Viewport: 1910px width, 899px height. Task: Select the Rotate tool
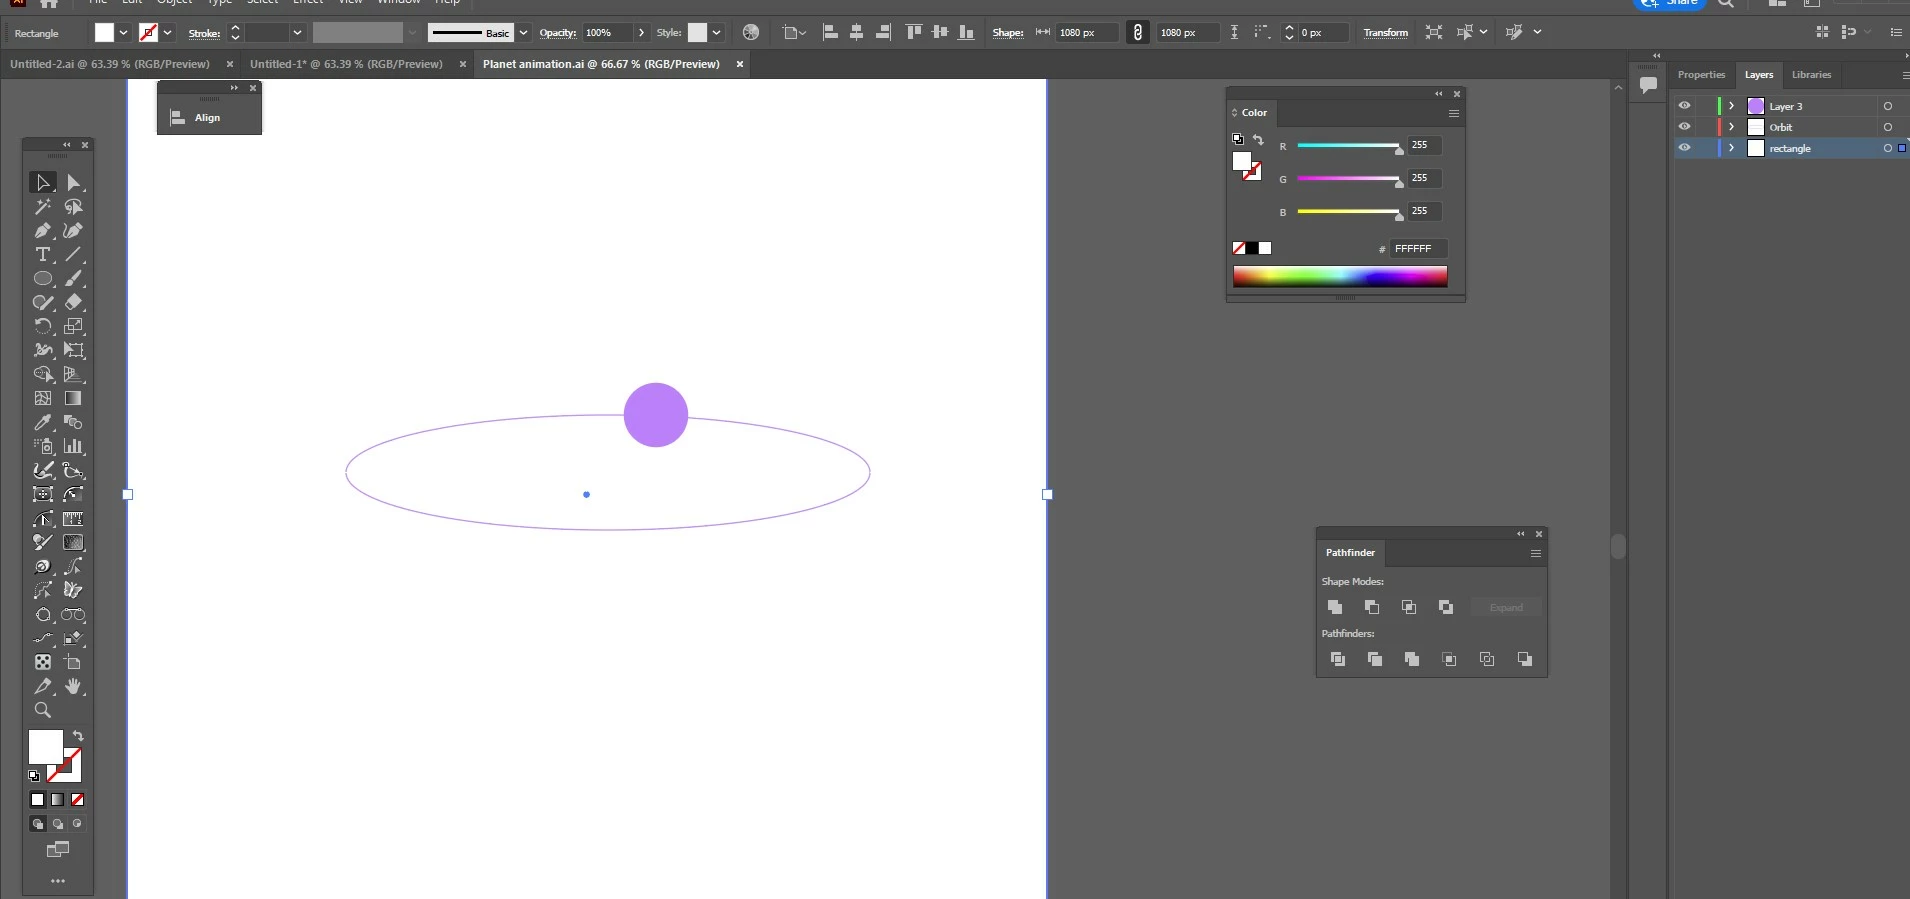(42, 327)
